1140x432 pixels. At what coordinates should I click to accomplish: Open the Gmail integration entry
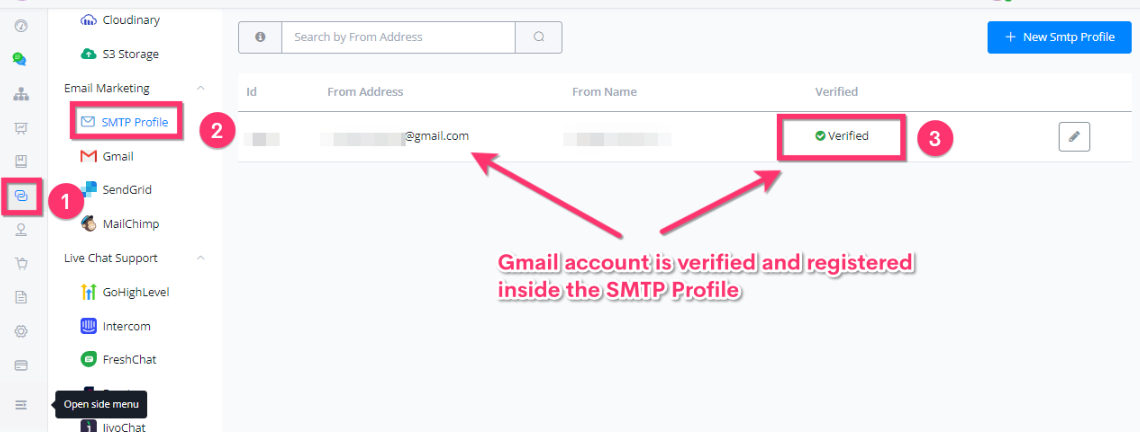(x=107, y=156)
